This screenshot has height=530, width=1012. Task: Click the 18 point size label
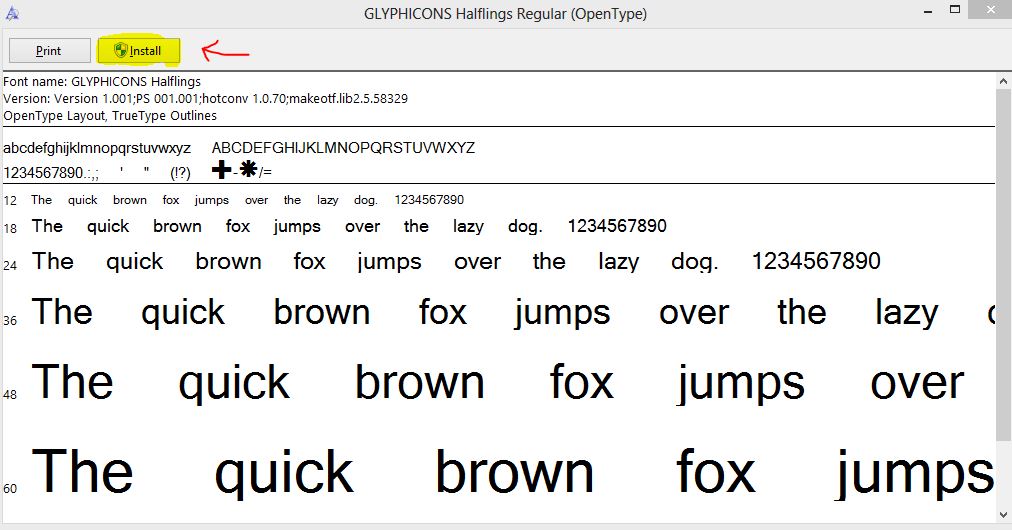click(x=10, y=229)
